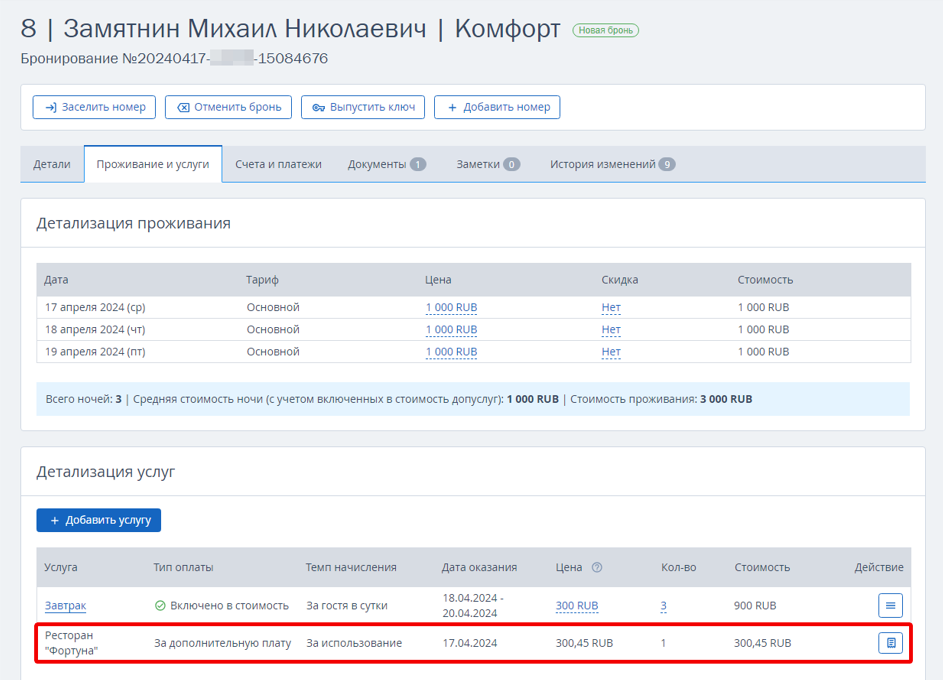Click the За гостя в сутки cell
The image size is (943, 680).
[347, 605]
